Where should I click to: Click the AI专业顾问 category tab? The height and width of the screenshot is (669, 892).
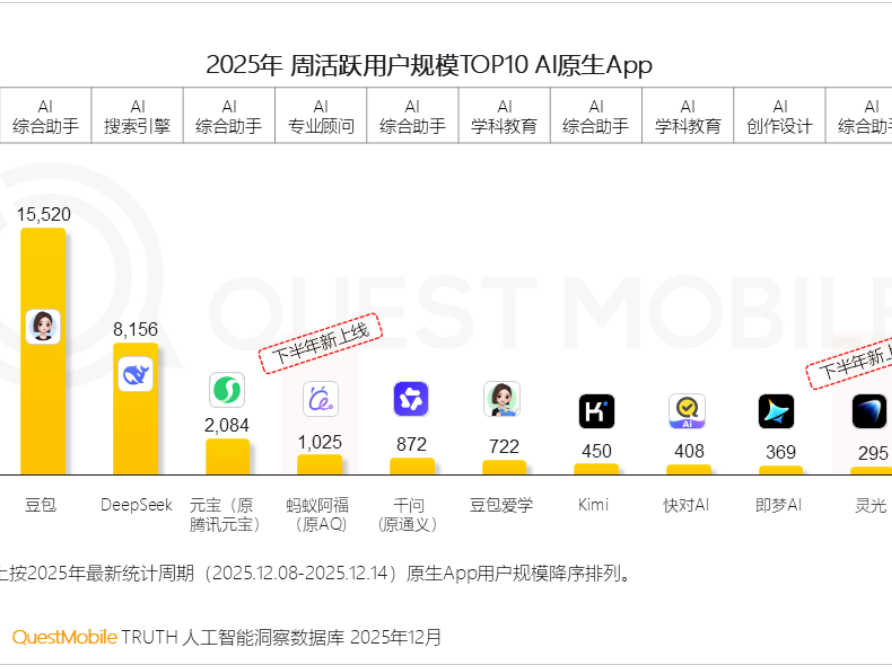(x=320, y=116)
